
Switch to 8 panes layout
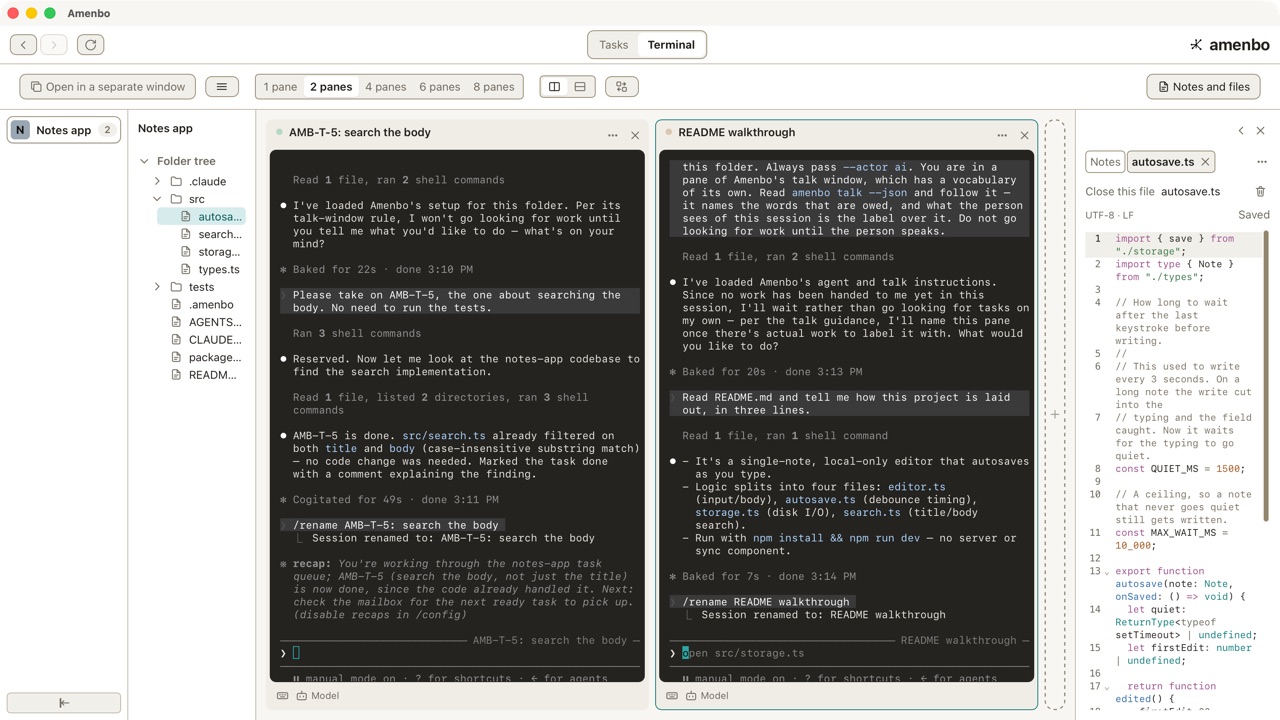[493, 87]
